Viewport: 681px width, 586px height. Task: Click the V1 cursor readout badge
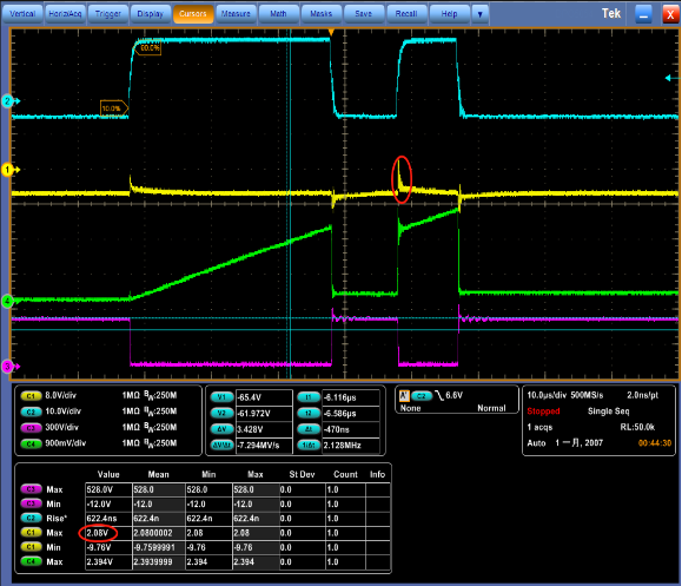click(x=220, y=397)
